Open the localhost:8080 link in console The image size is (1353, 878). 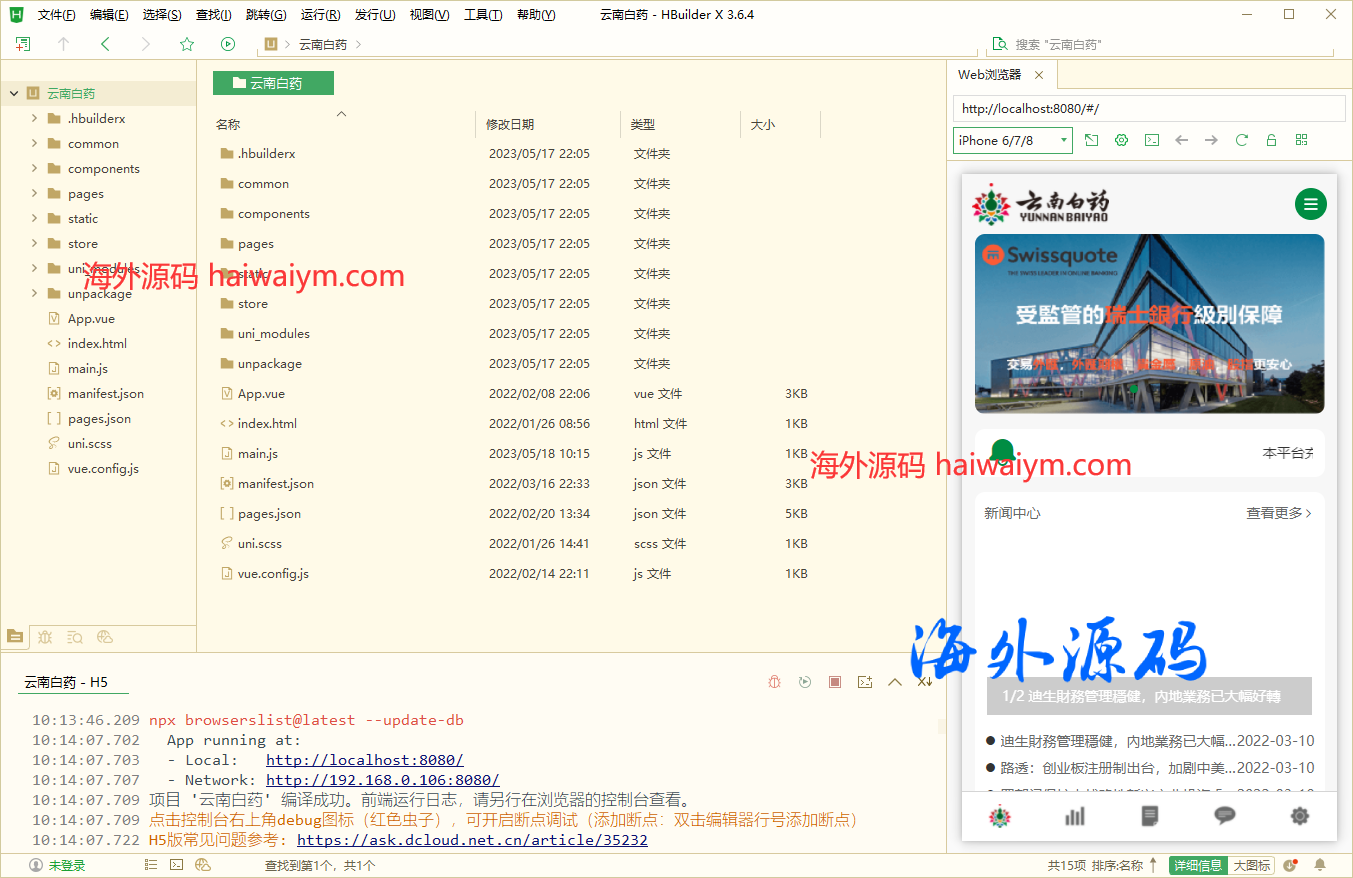point(364,760)
